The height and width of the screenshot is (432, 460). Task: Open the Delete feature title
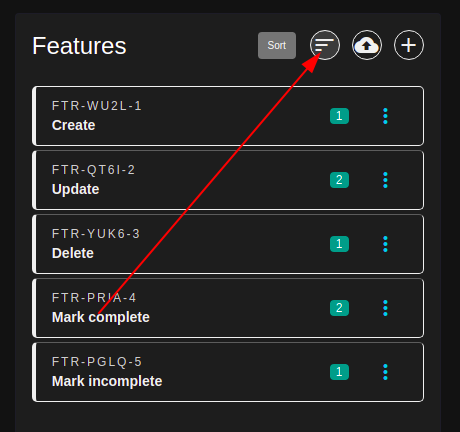coord(73,253)
